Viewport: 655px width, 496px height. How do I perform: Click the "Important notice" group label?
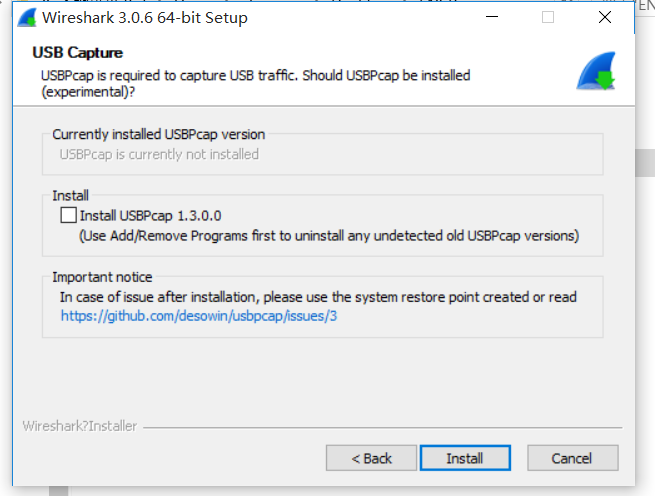pos(102,277)
